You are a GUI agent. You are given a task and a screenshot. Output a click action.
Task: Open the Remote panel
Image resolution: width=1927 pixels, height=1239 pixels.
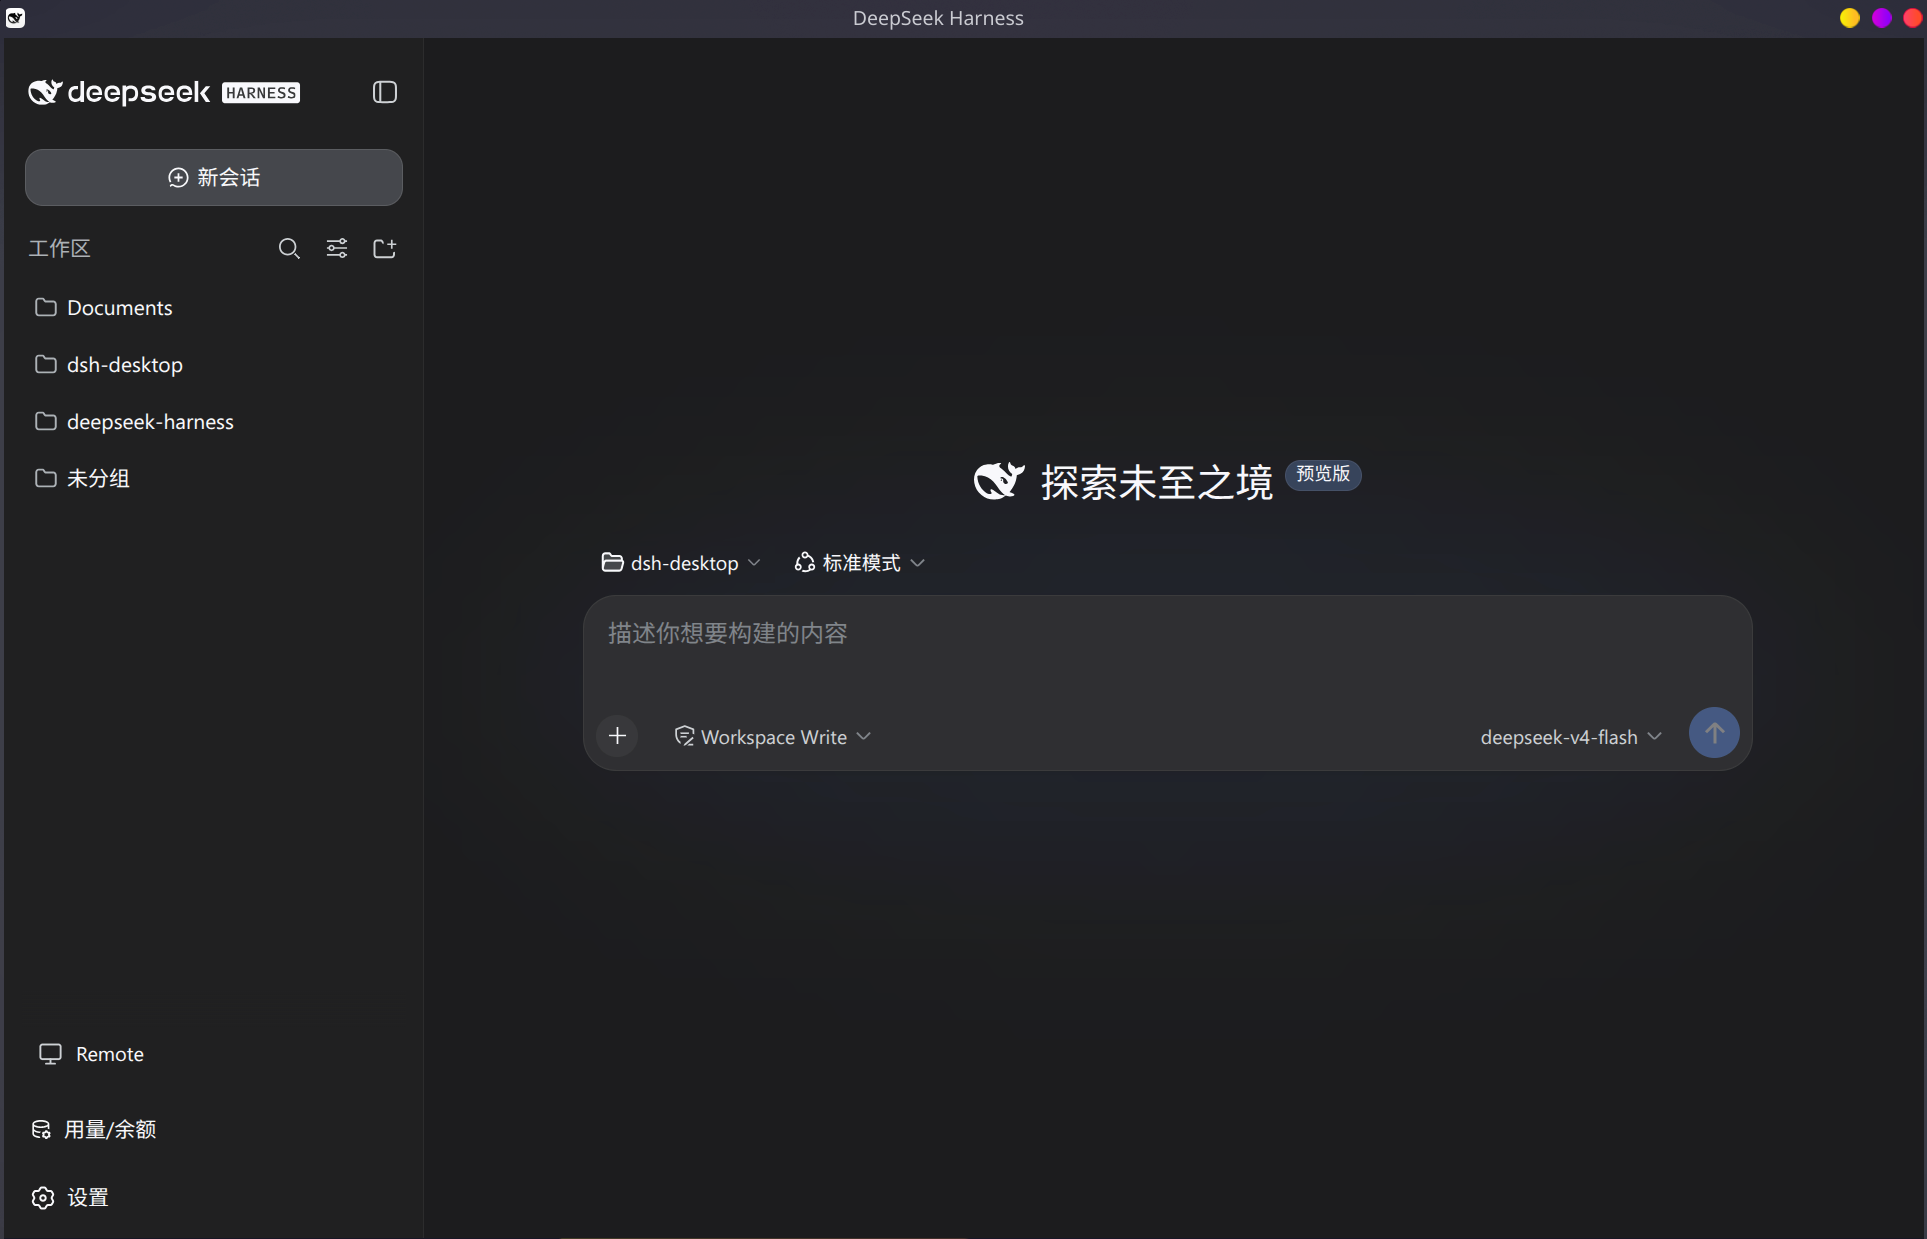(91, 1054)
